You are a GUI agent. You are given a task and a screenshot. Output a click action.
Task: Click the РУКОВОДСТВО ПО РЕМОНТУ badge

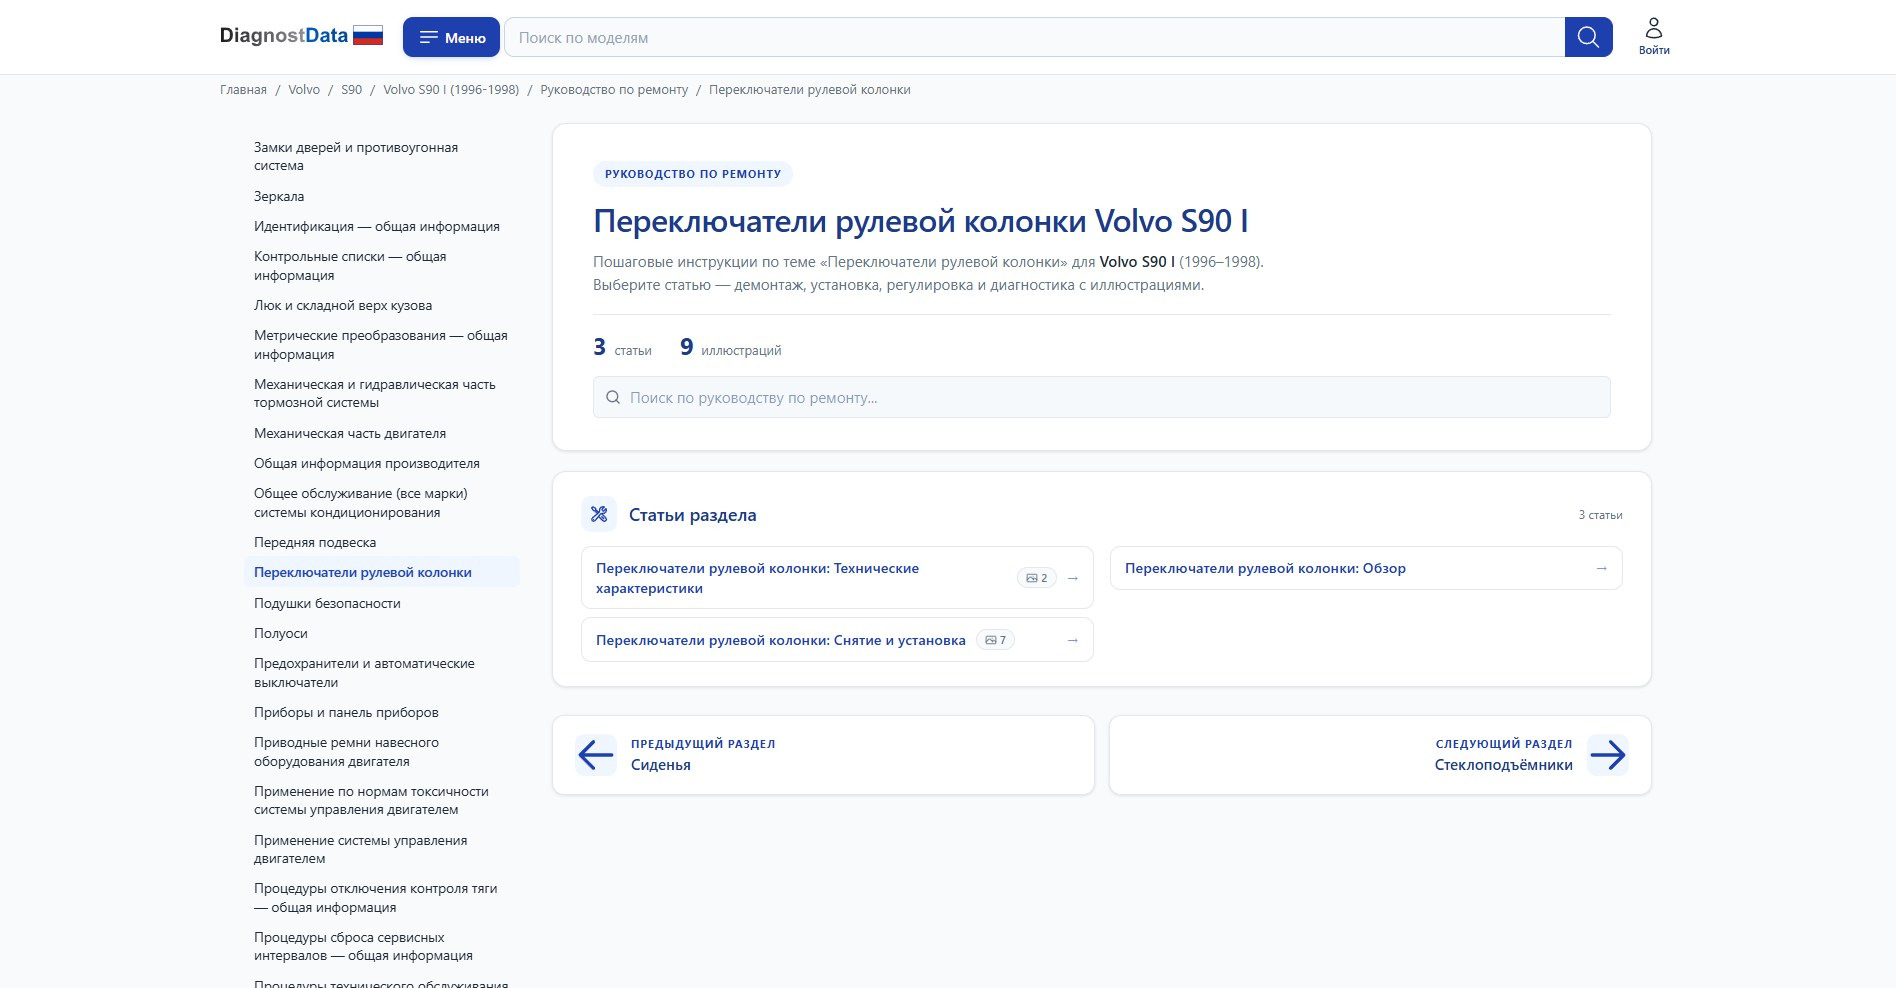click(693, 174)
